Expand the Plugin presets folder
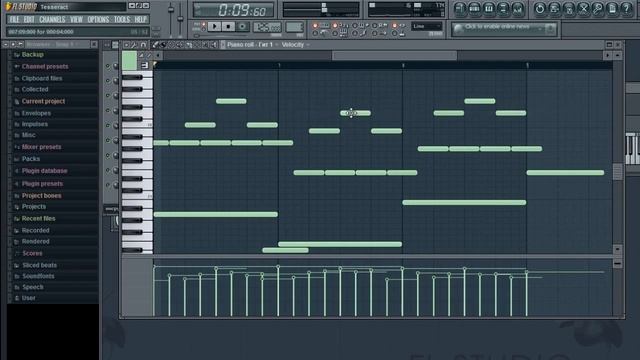The image size is (640, 360). tap(42, 184)
